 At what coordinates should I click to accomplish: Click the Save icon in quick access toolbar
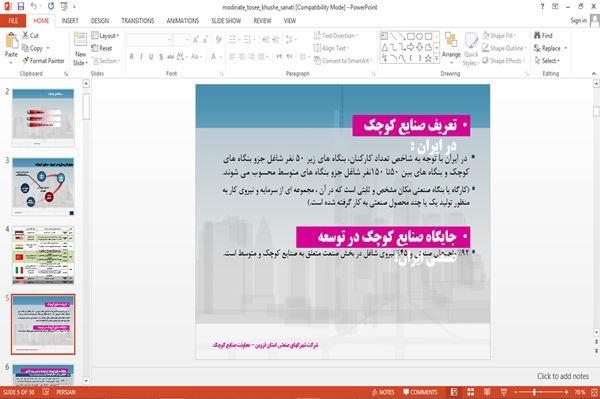click(21, 7)
